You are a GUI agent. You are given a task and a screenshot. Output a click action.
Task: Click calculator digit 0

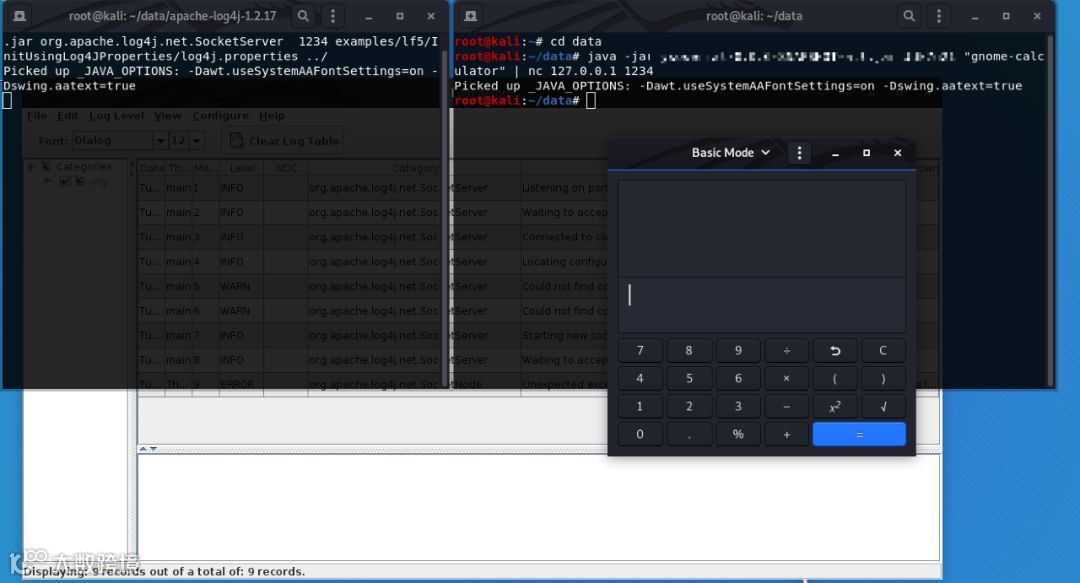pos(640,434)
